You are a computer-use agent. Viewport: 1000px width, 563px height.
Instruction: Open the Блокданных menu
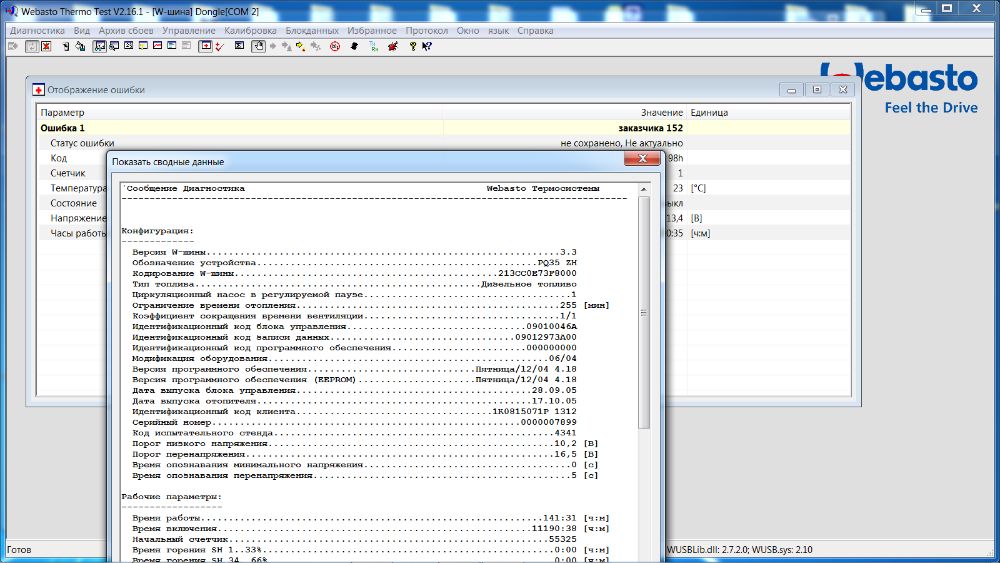pos(312,31)
